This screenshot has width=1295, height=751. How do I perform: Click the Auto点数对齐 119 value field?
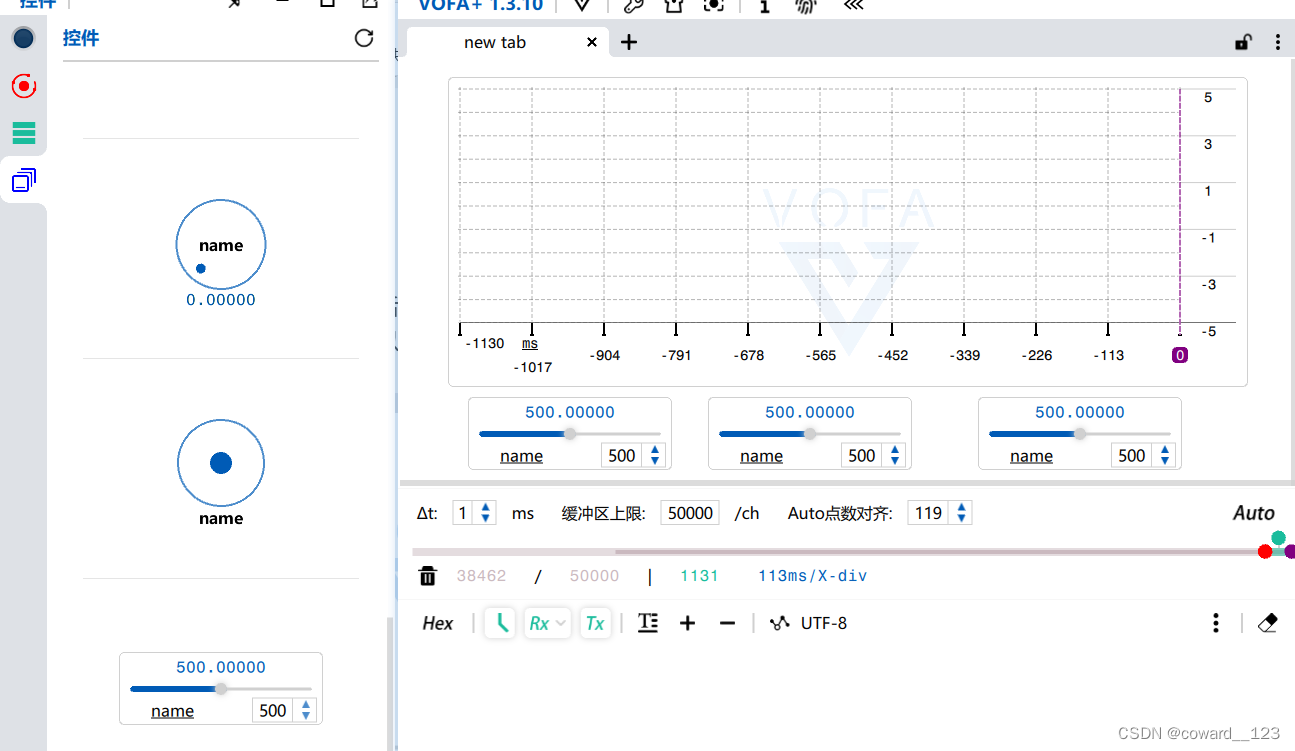pos(929,513)
